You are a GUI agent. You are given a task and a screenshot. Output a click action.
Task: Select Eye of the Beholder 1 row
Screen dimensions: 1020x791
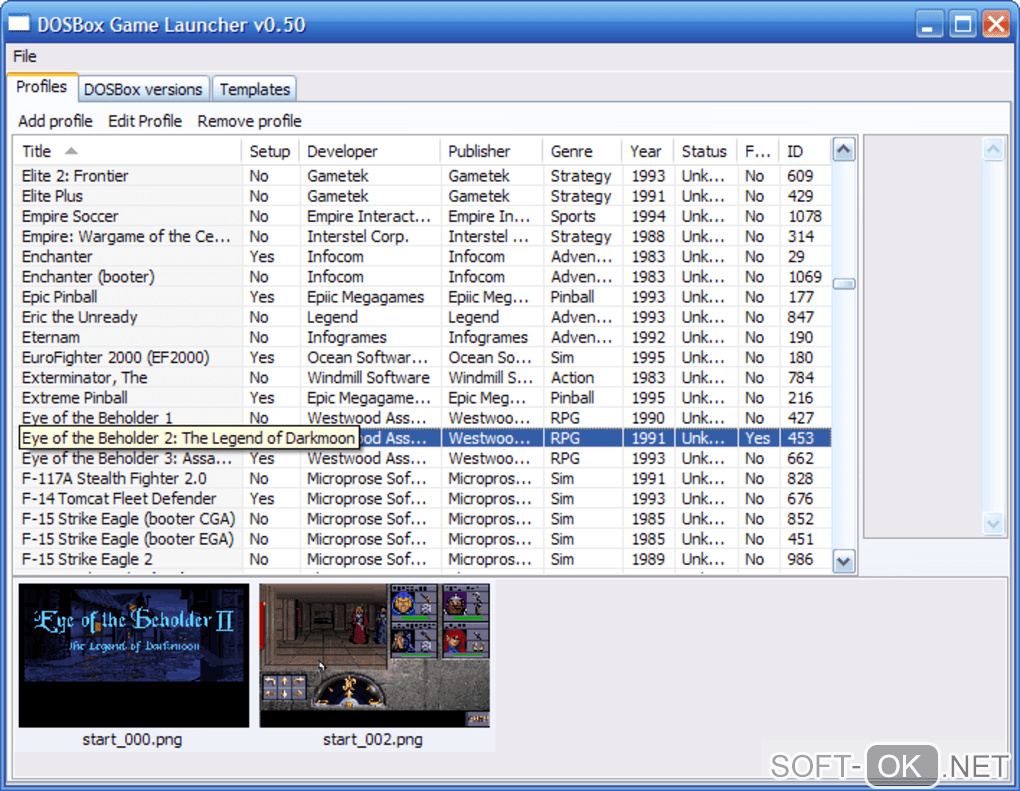coord(423,418)
